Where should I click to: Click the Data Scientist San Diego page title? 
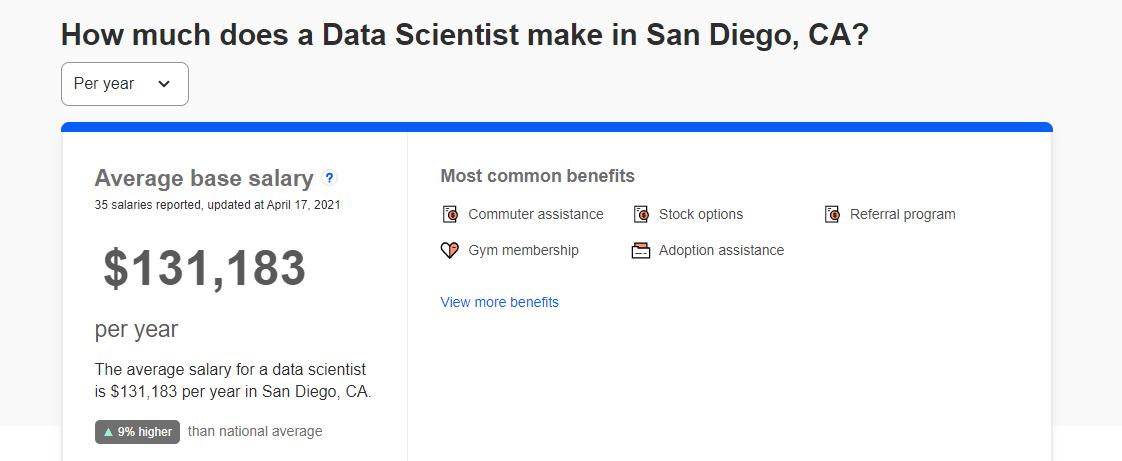(464, 34)
